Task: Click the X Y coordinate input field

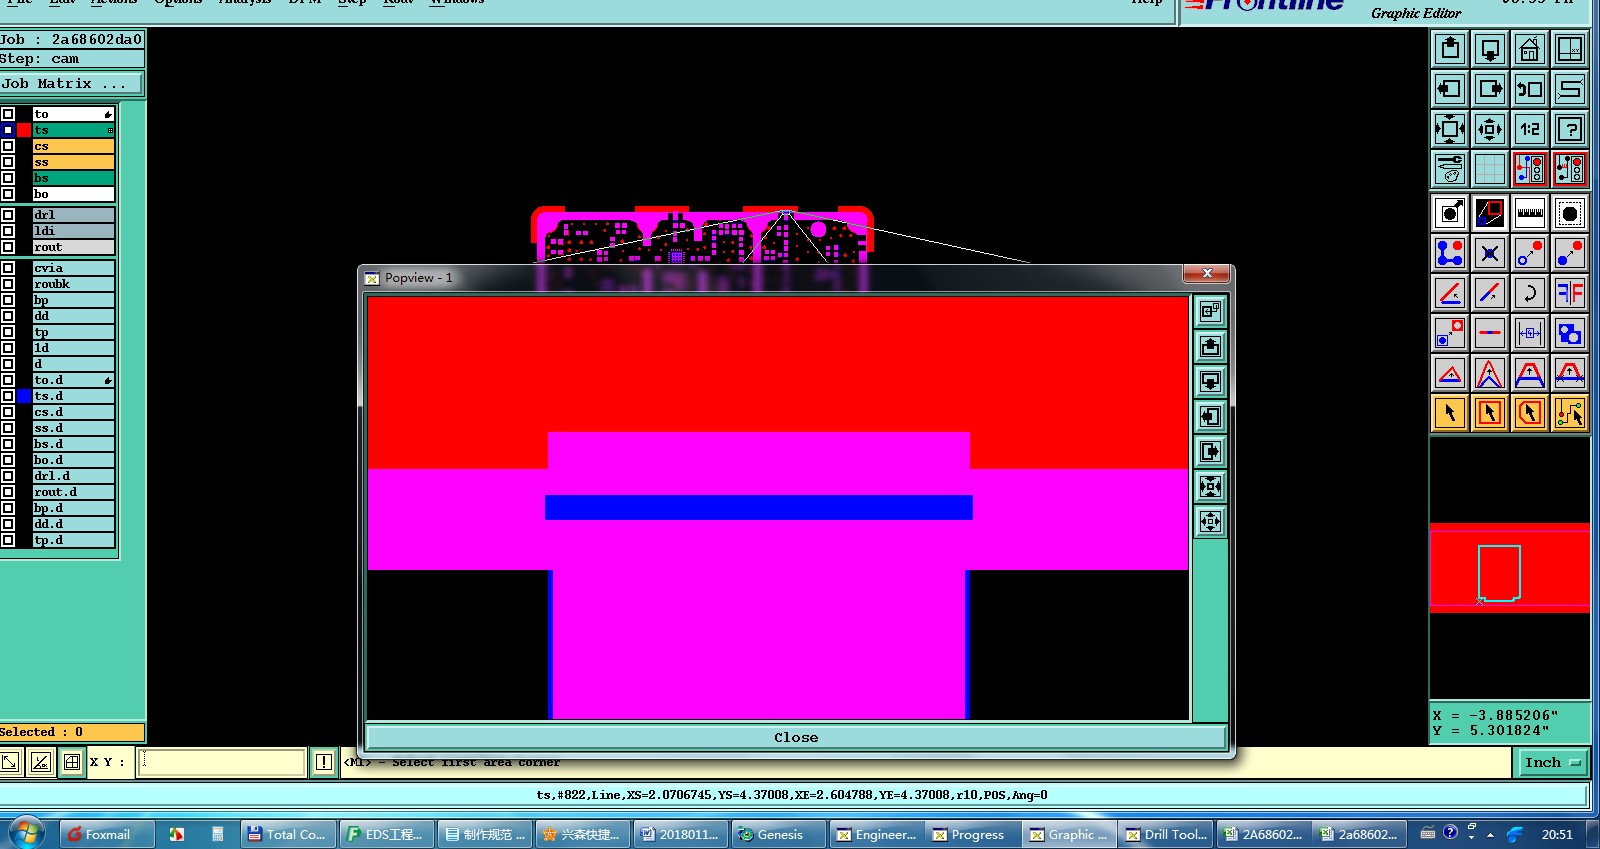Action: click(222, 762)
